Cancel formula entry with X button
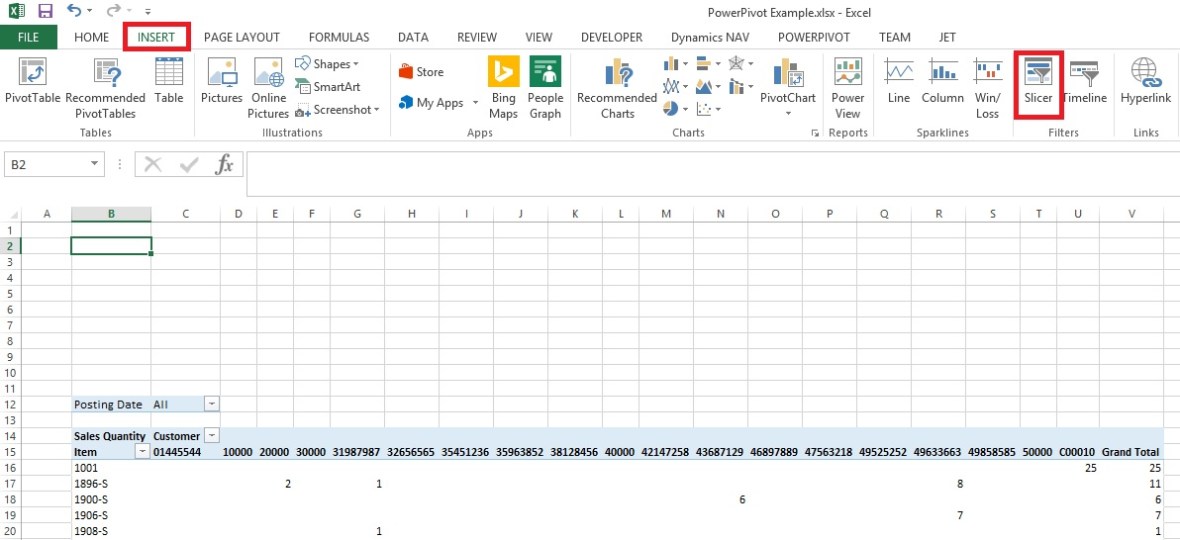The width and height of the screenshot is (1180, 540). (153, 165)
